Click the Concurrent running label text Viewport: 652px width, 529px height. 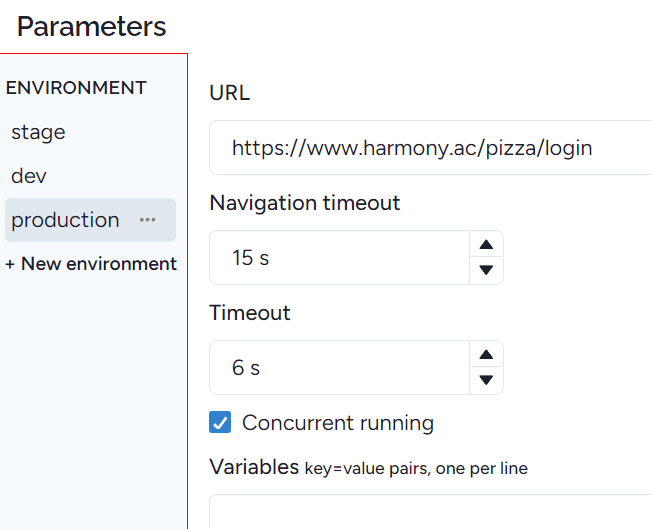(338, 423)
